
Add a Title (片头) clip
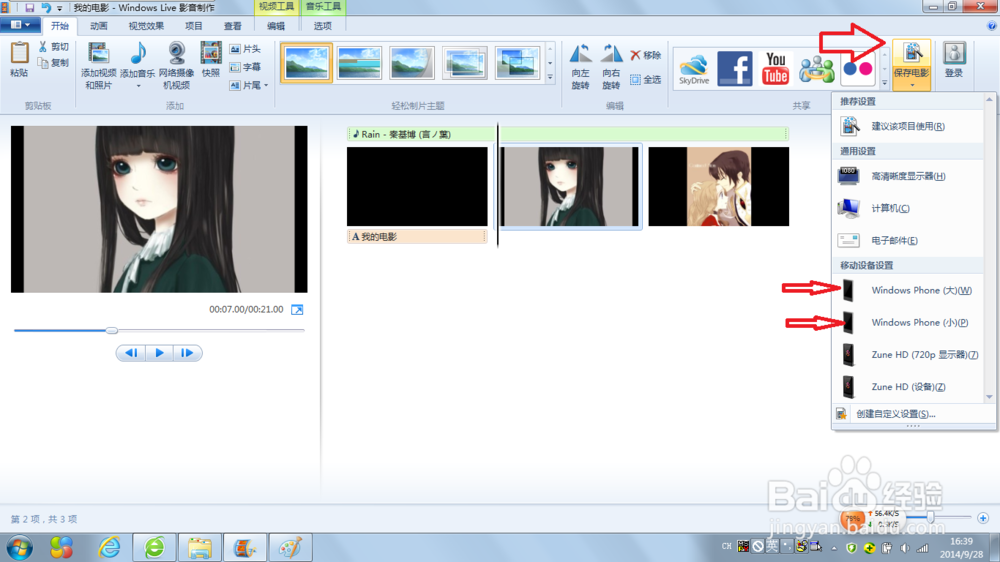click(x=245, y=49)
